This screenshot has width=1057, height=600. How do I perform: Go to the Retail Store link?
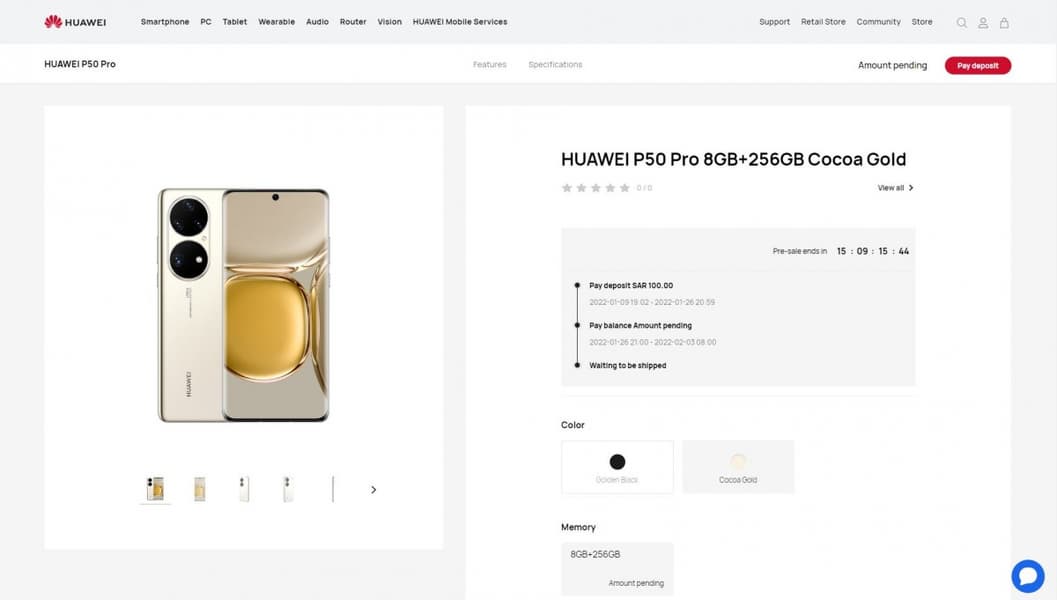[x=823, y=22]
